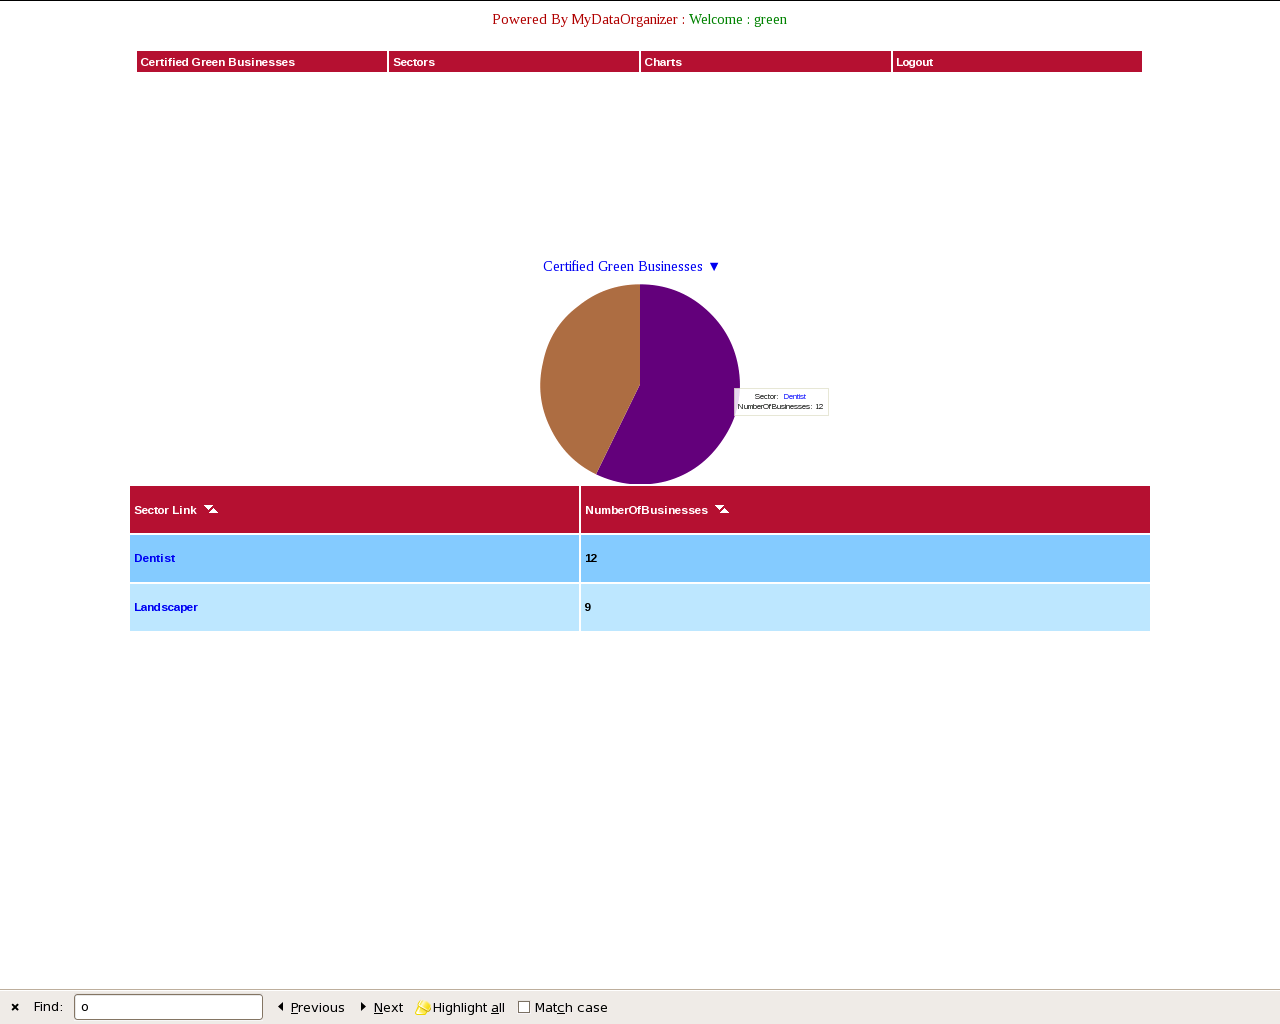
Task: Click the Previous arrow in find bar
Action: click(x=281, y=1007)
